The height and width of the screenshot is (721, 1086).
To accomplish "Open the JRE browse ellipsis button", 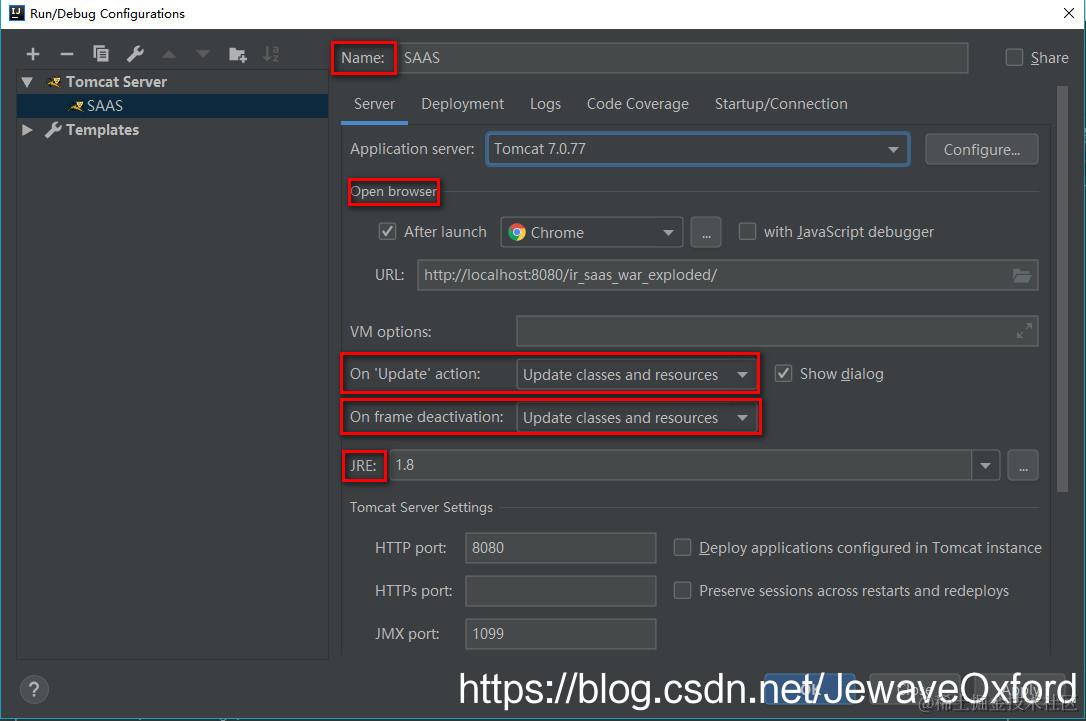I will point(1023,465).
